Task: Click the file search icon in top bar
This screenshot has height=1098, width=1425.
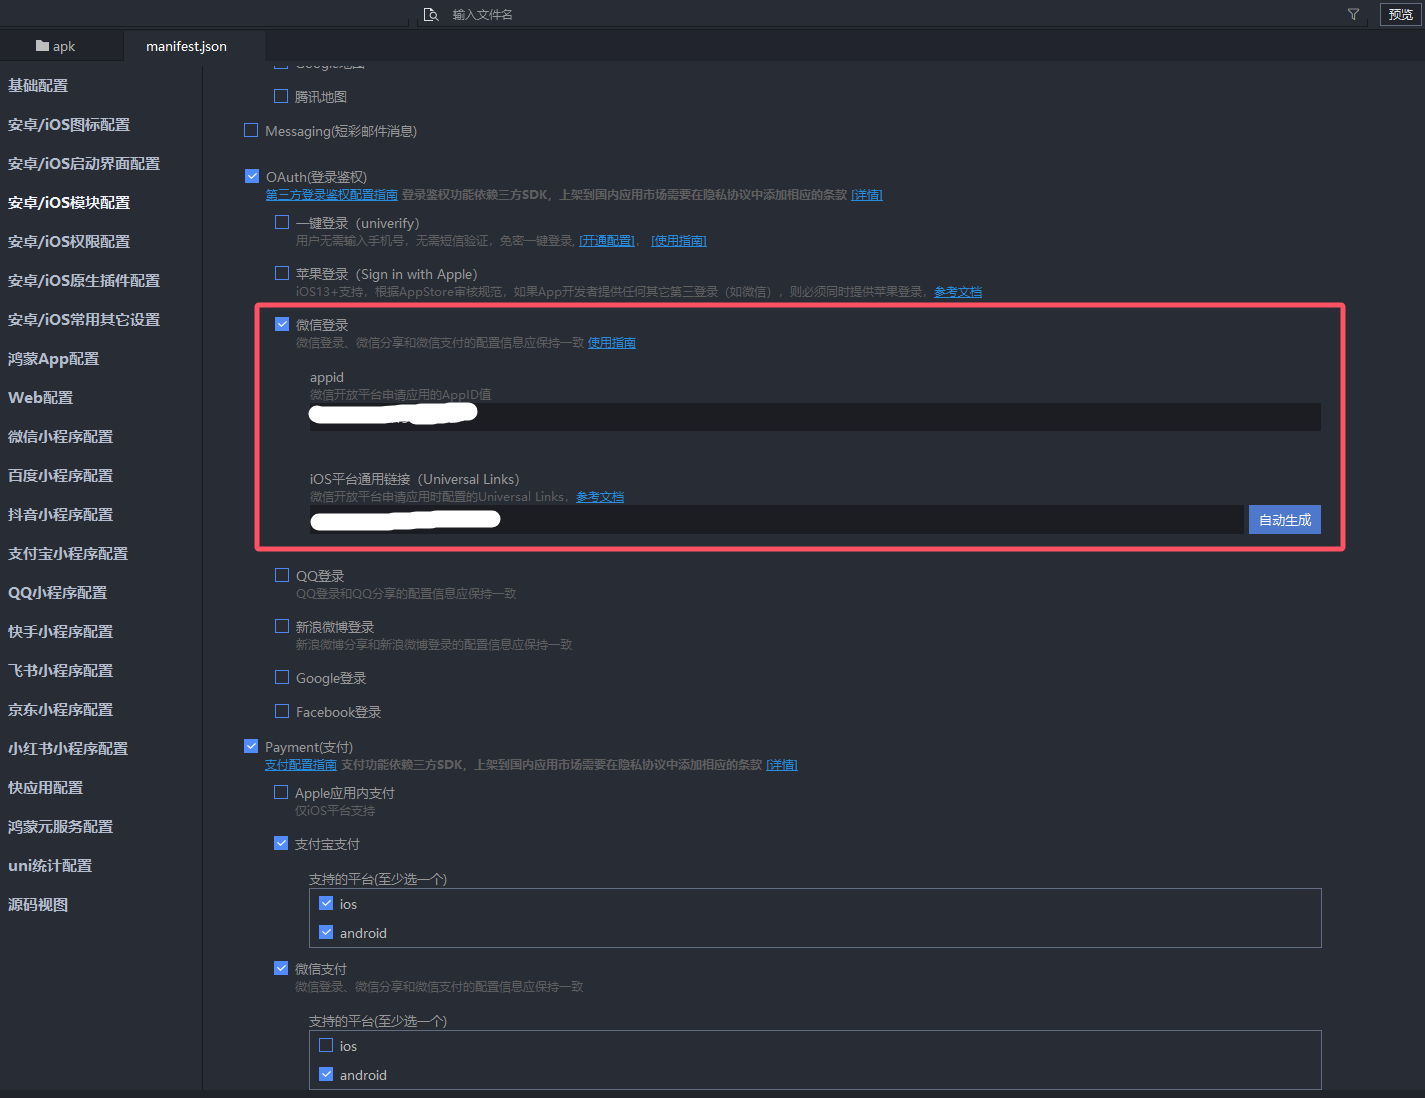Action: [x=431, y=15]
